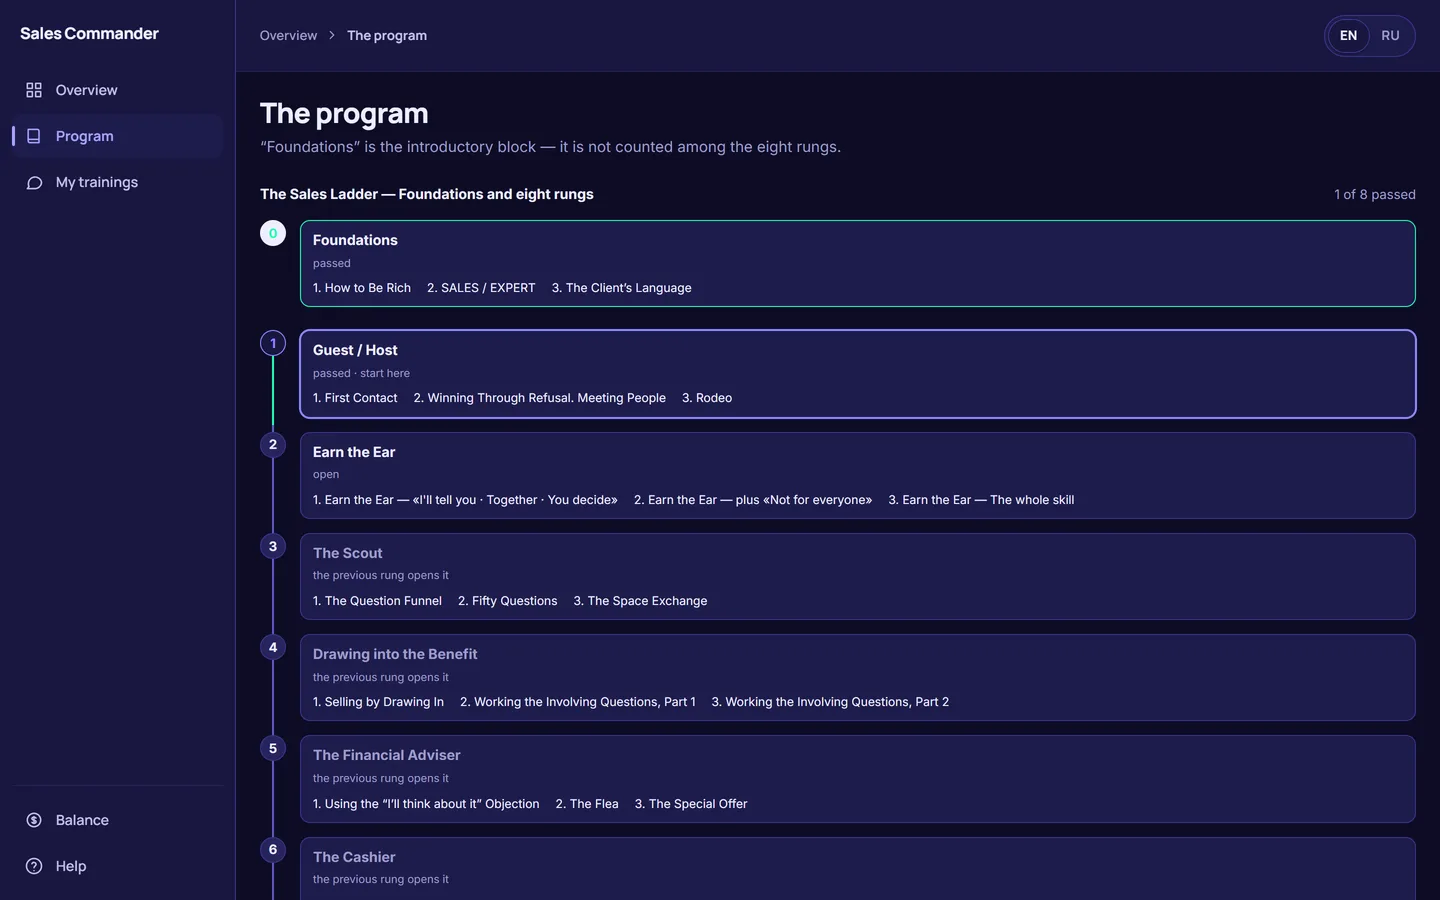Click lesson "1. Selling by Drawing In"
Screen dimensions: 1440x900
pyautogui.click(x=378, y=702)
